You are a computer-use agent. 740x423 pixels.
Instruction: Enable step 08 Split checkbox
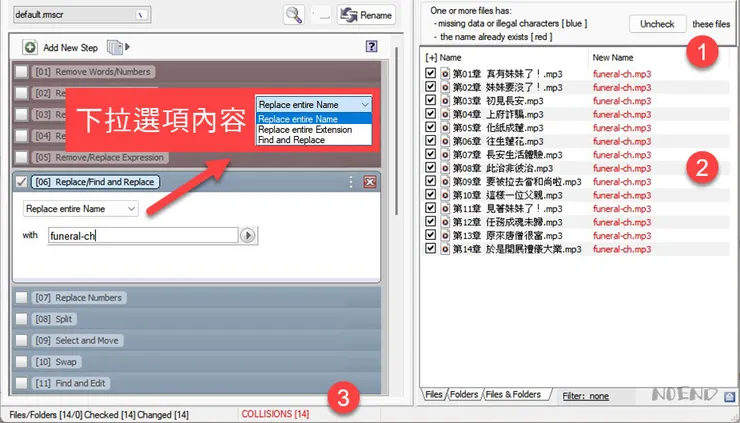21,319
